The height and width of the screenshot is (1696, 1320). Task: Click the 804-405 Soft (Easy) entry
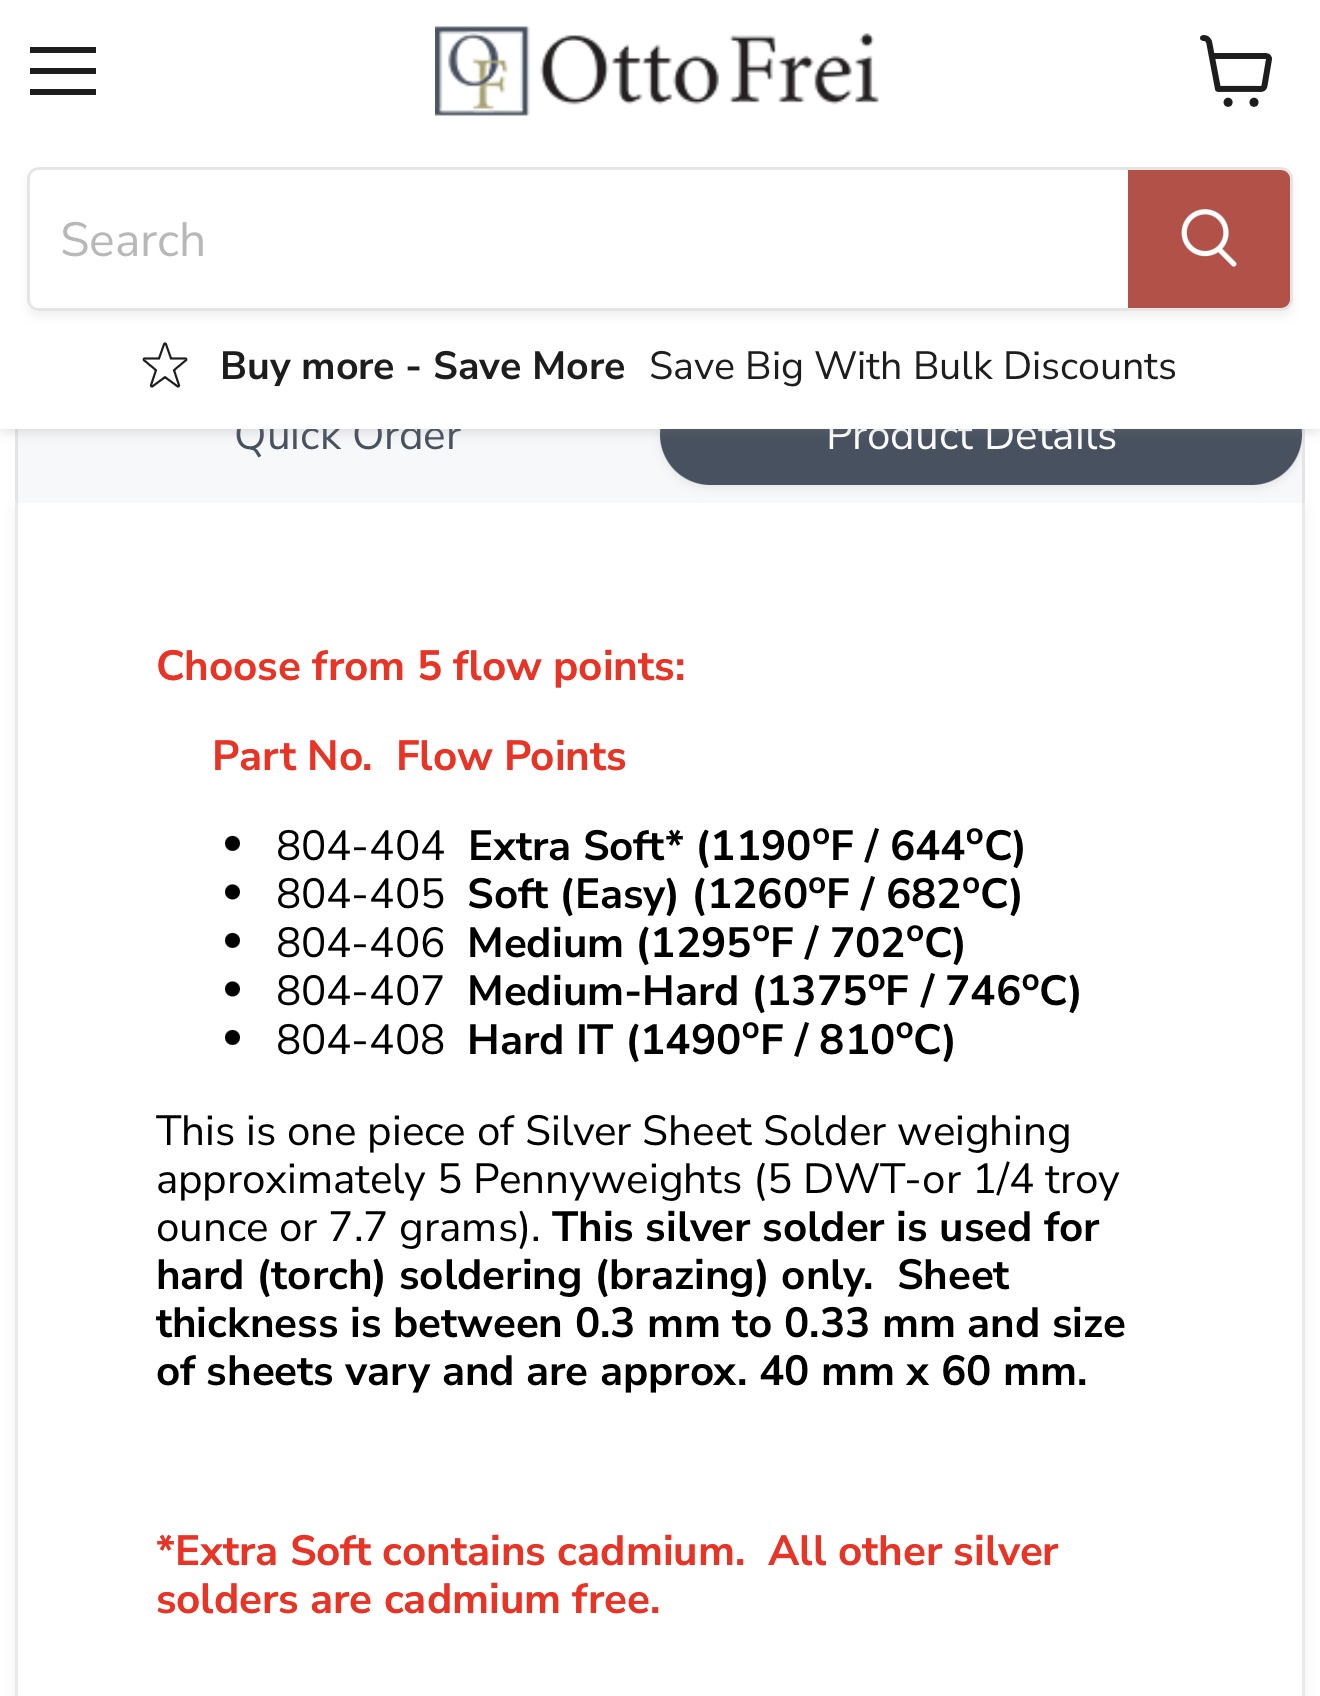648,894
